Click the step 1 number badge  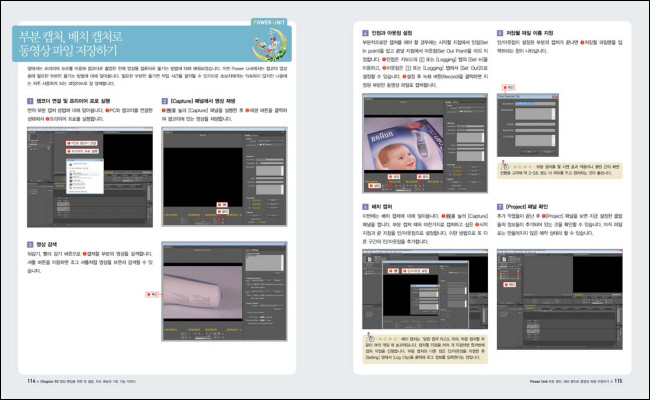tap(28, 101)
